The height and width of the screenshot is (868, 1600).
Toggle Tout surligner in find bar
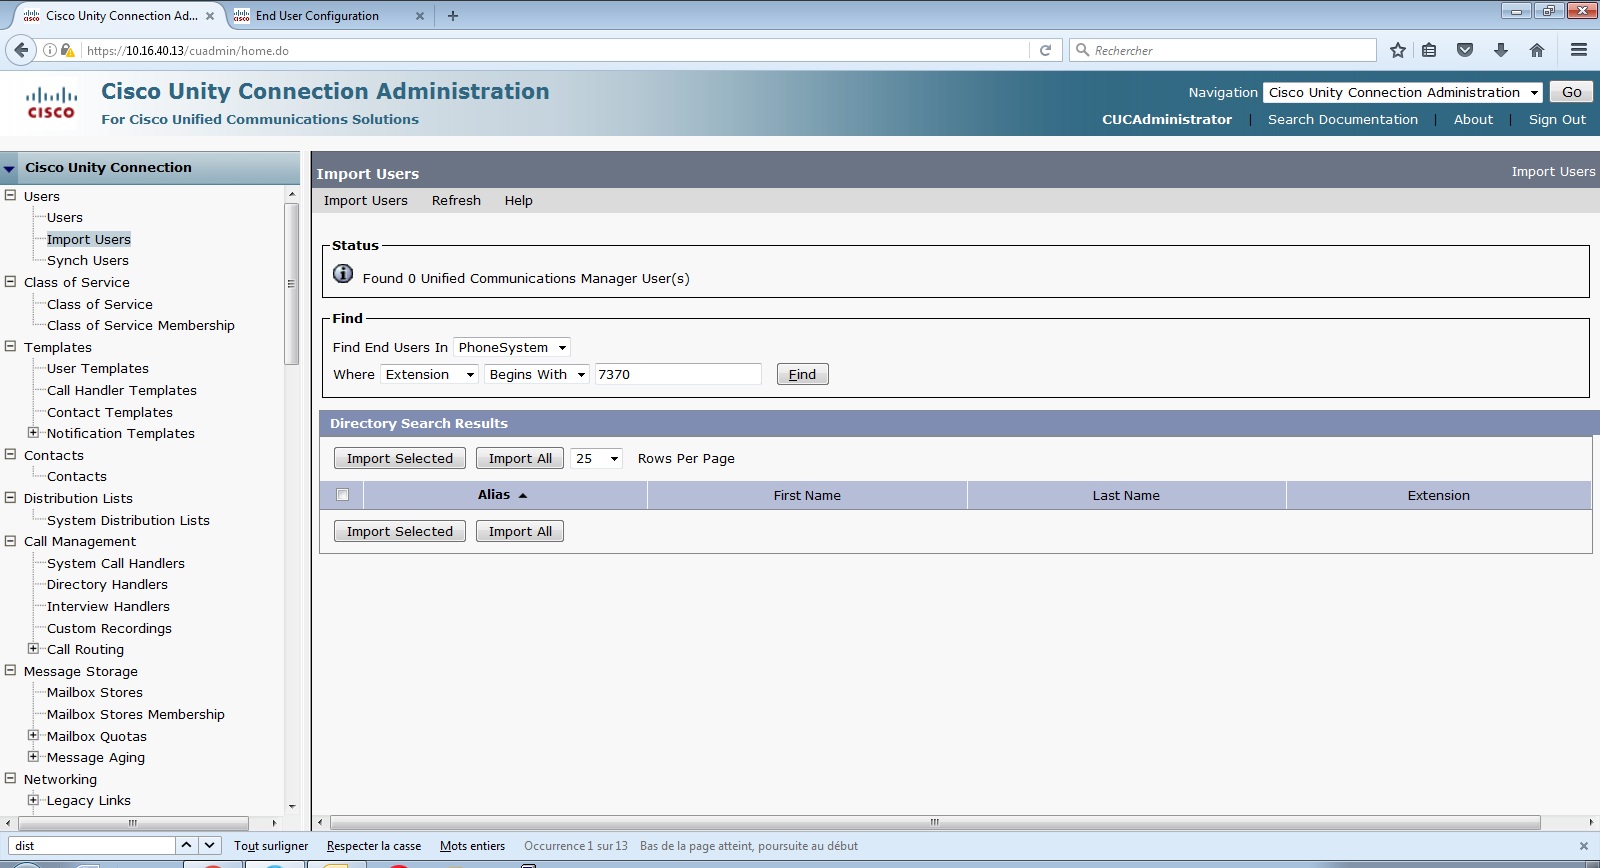(271, 846)
